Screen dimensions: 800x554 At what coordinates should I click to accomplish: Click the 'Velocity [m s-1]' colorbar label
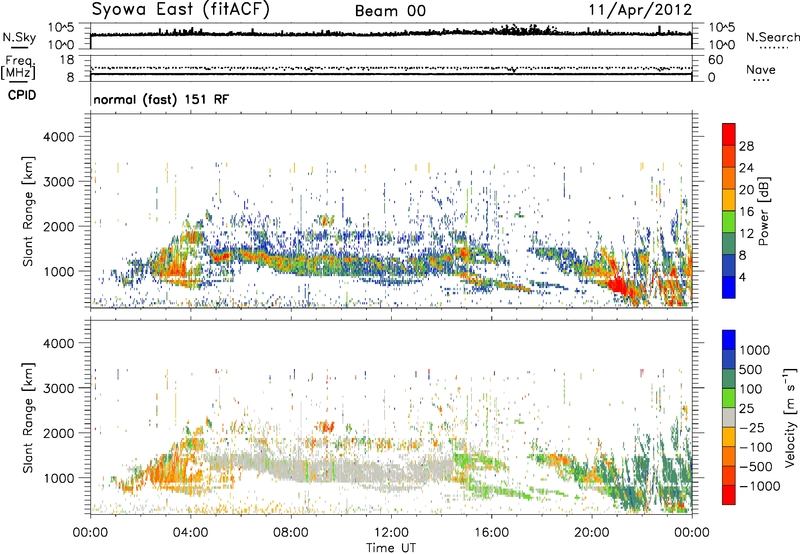click(790, 417)
